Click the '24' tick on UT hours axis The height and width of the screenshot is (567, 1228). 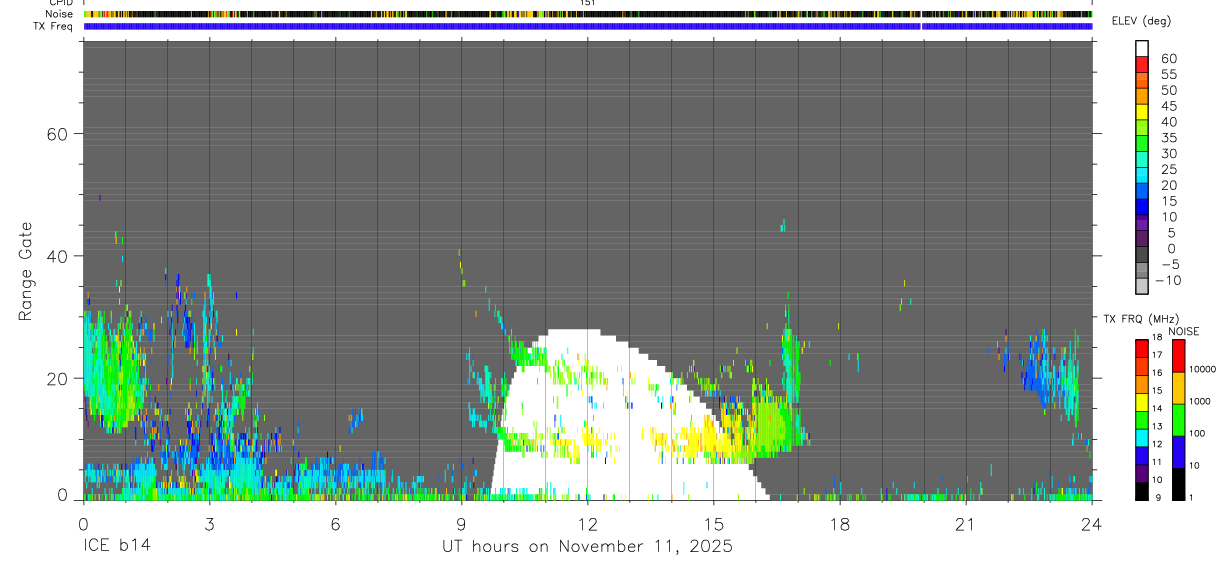(x=1092, y=523)
